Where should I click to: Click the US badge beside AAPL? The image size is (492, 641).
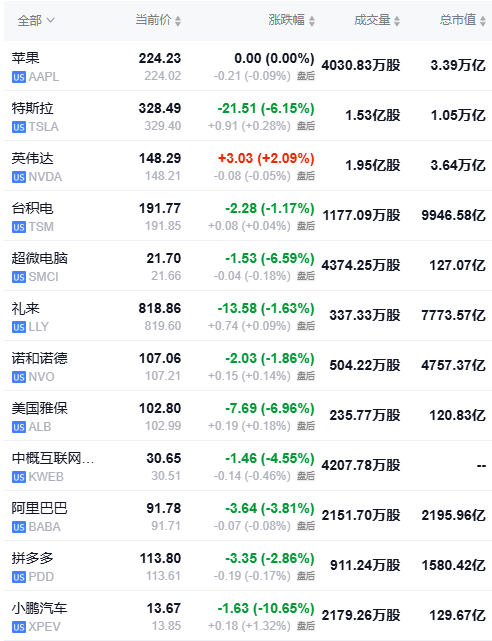pos(19,77)
